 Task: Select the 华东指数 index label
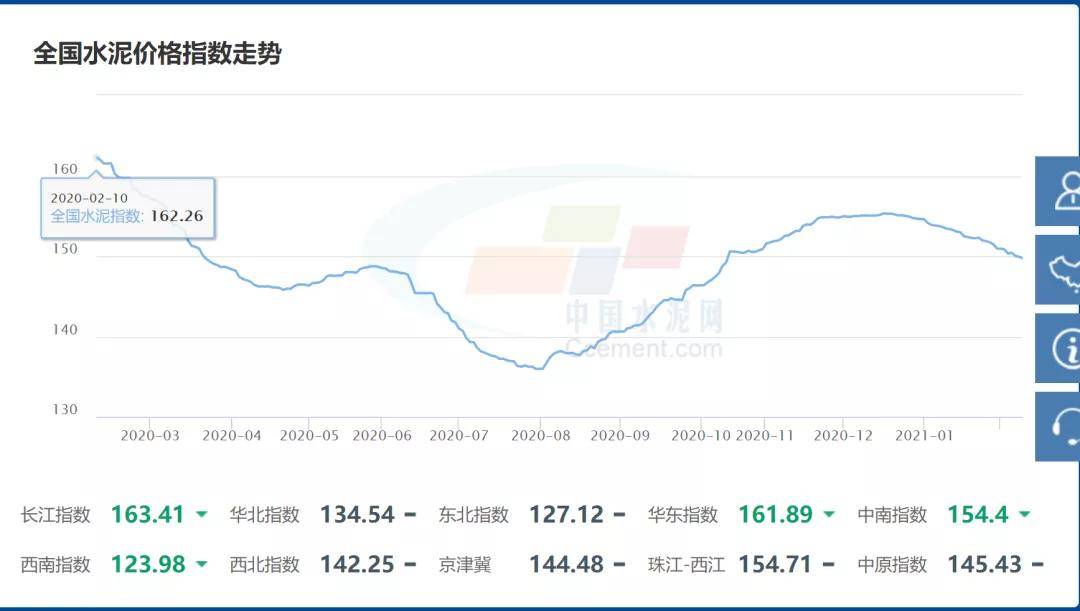tap(683, 515)
